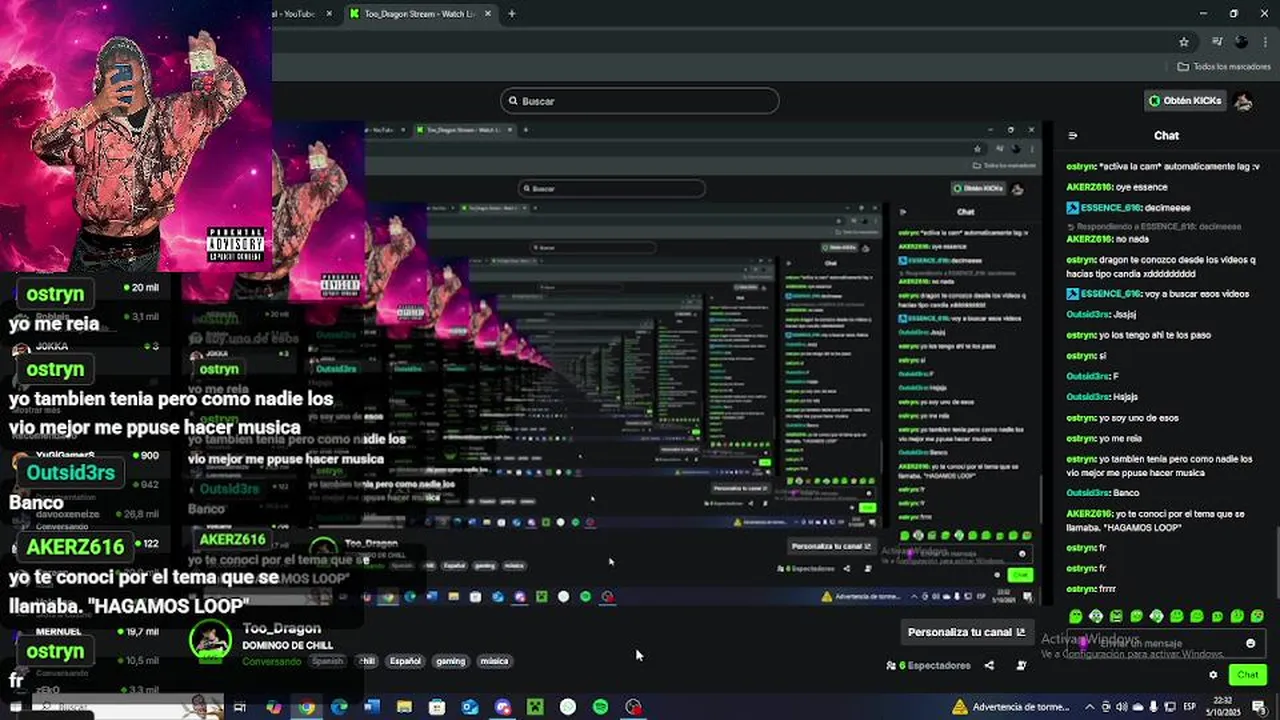
Task: Open Windows notification center
Action: tap(1258, 707)
